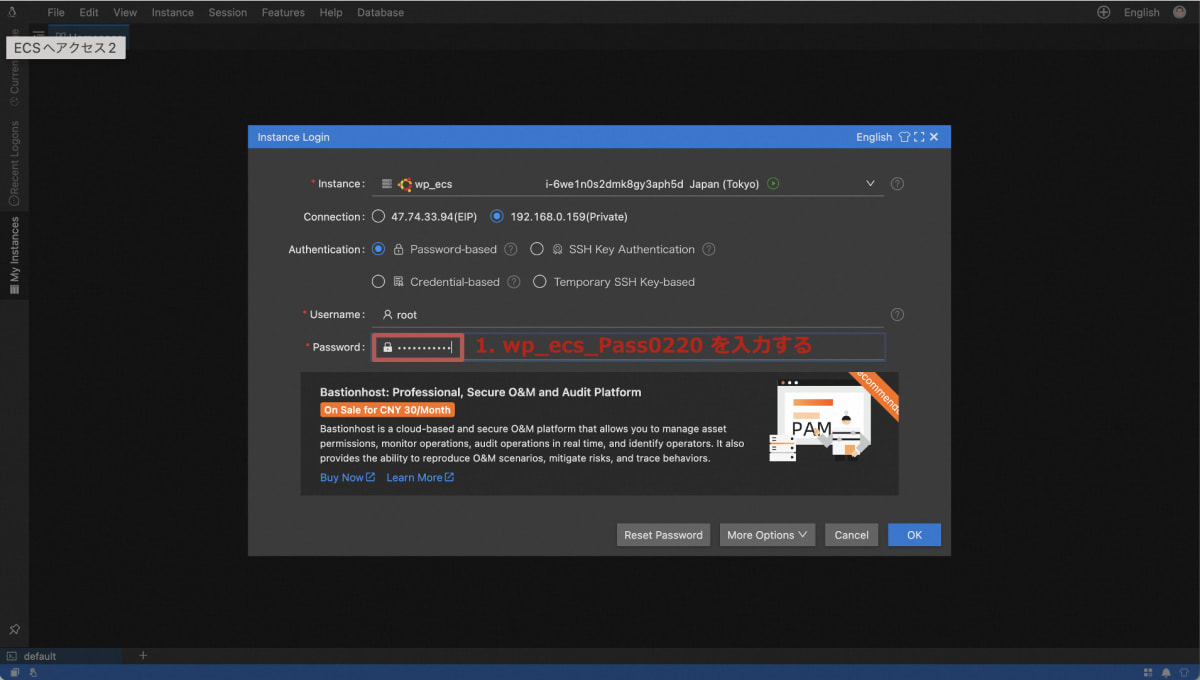Open the Instance menu
The image size is (1200, 680).
(173, 13)
